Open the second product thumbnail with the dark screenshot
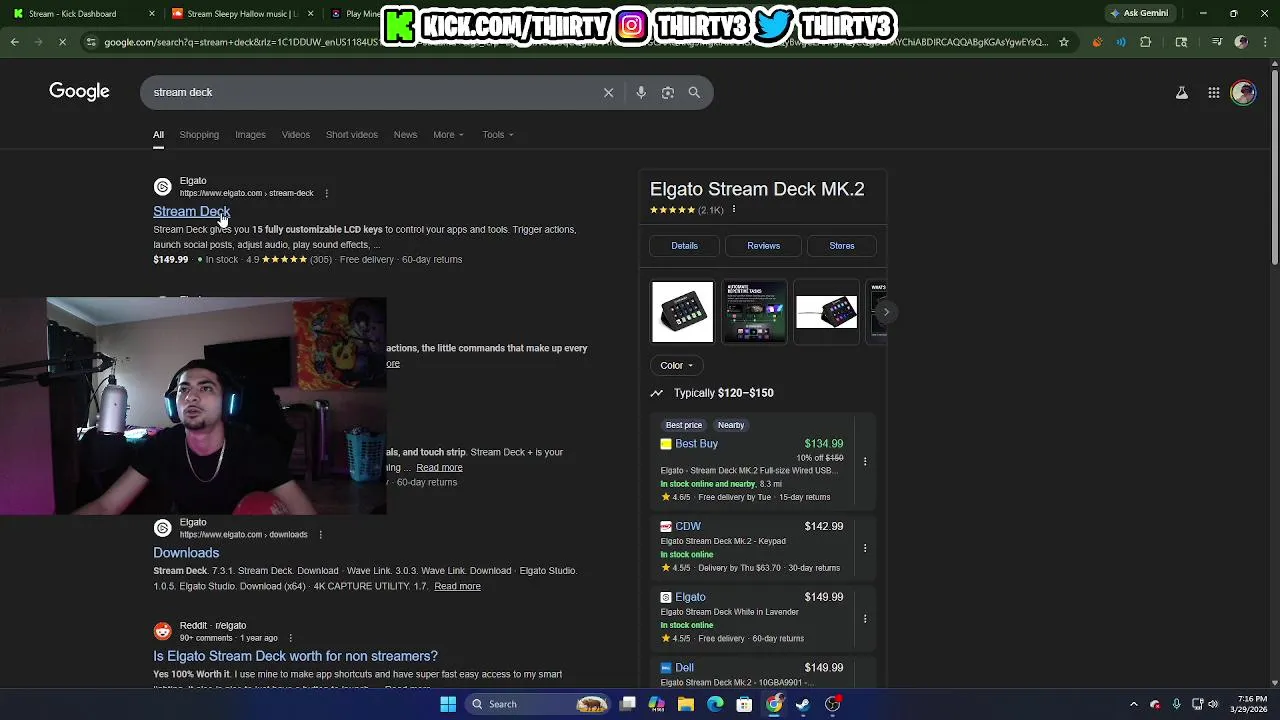The image size is (1280, 720). click(754, 312)
